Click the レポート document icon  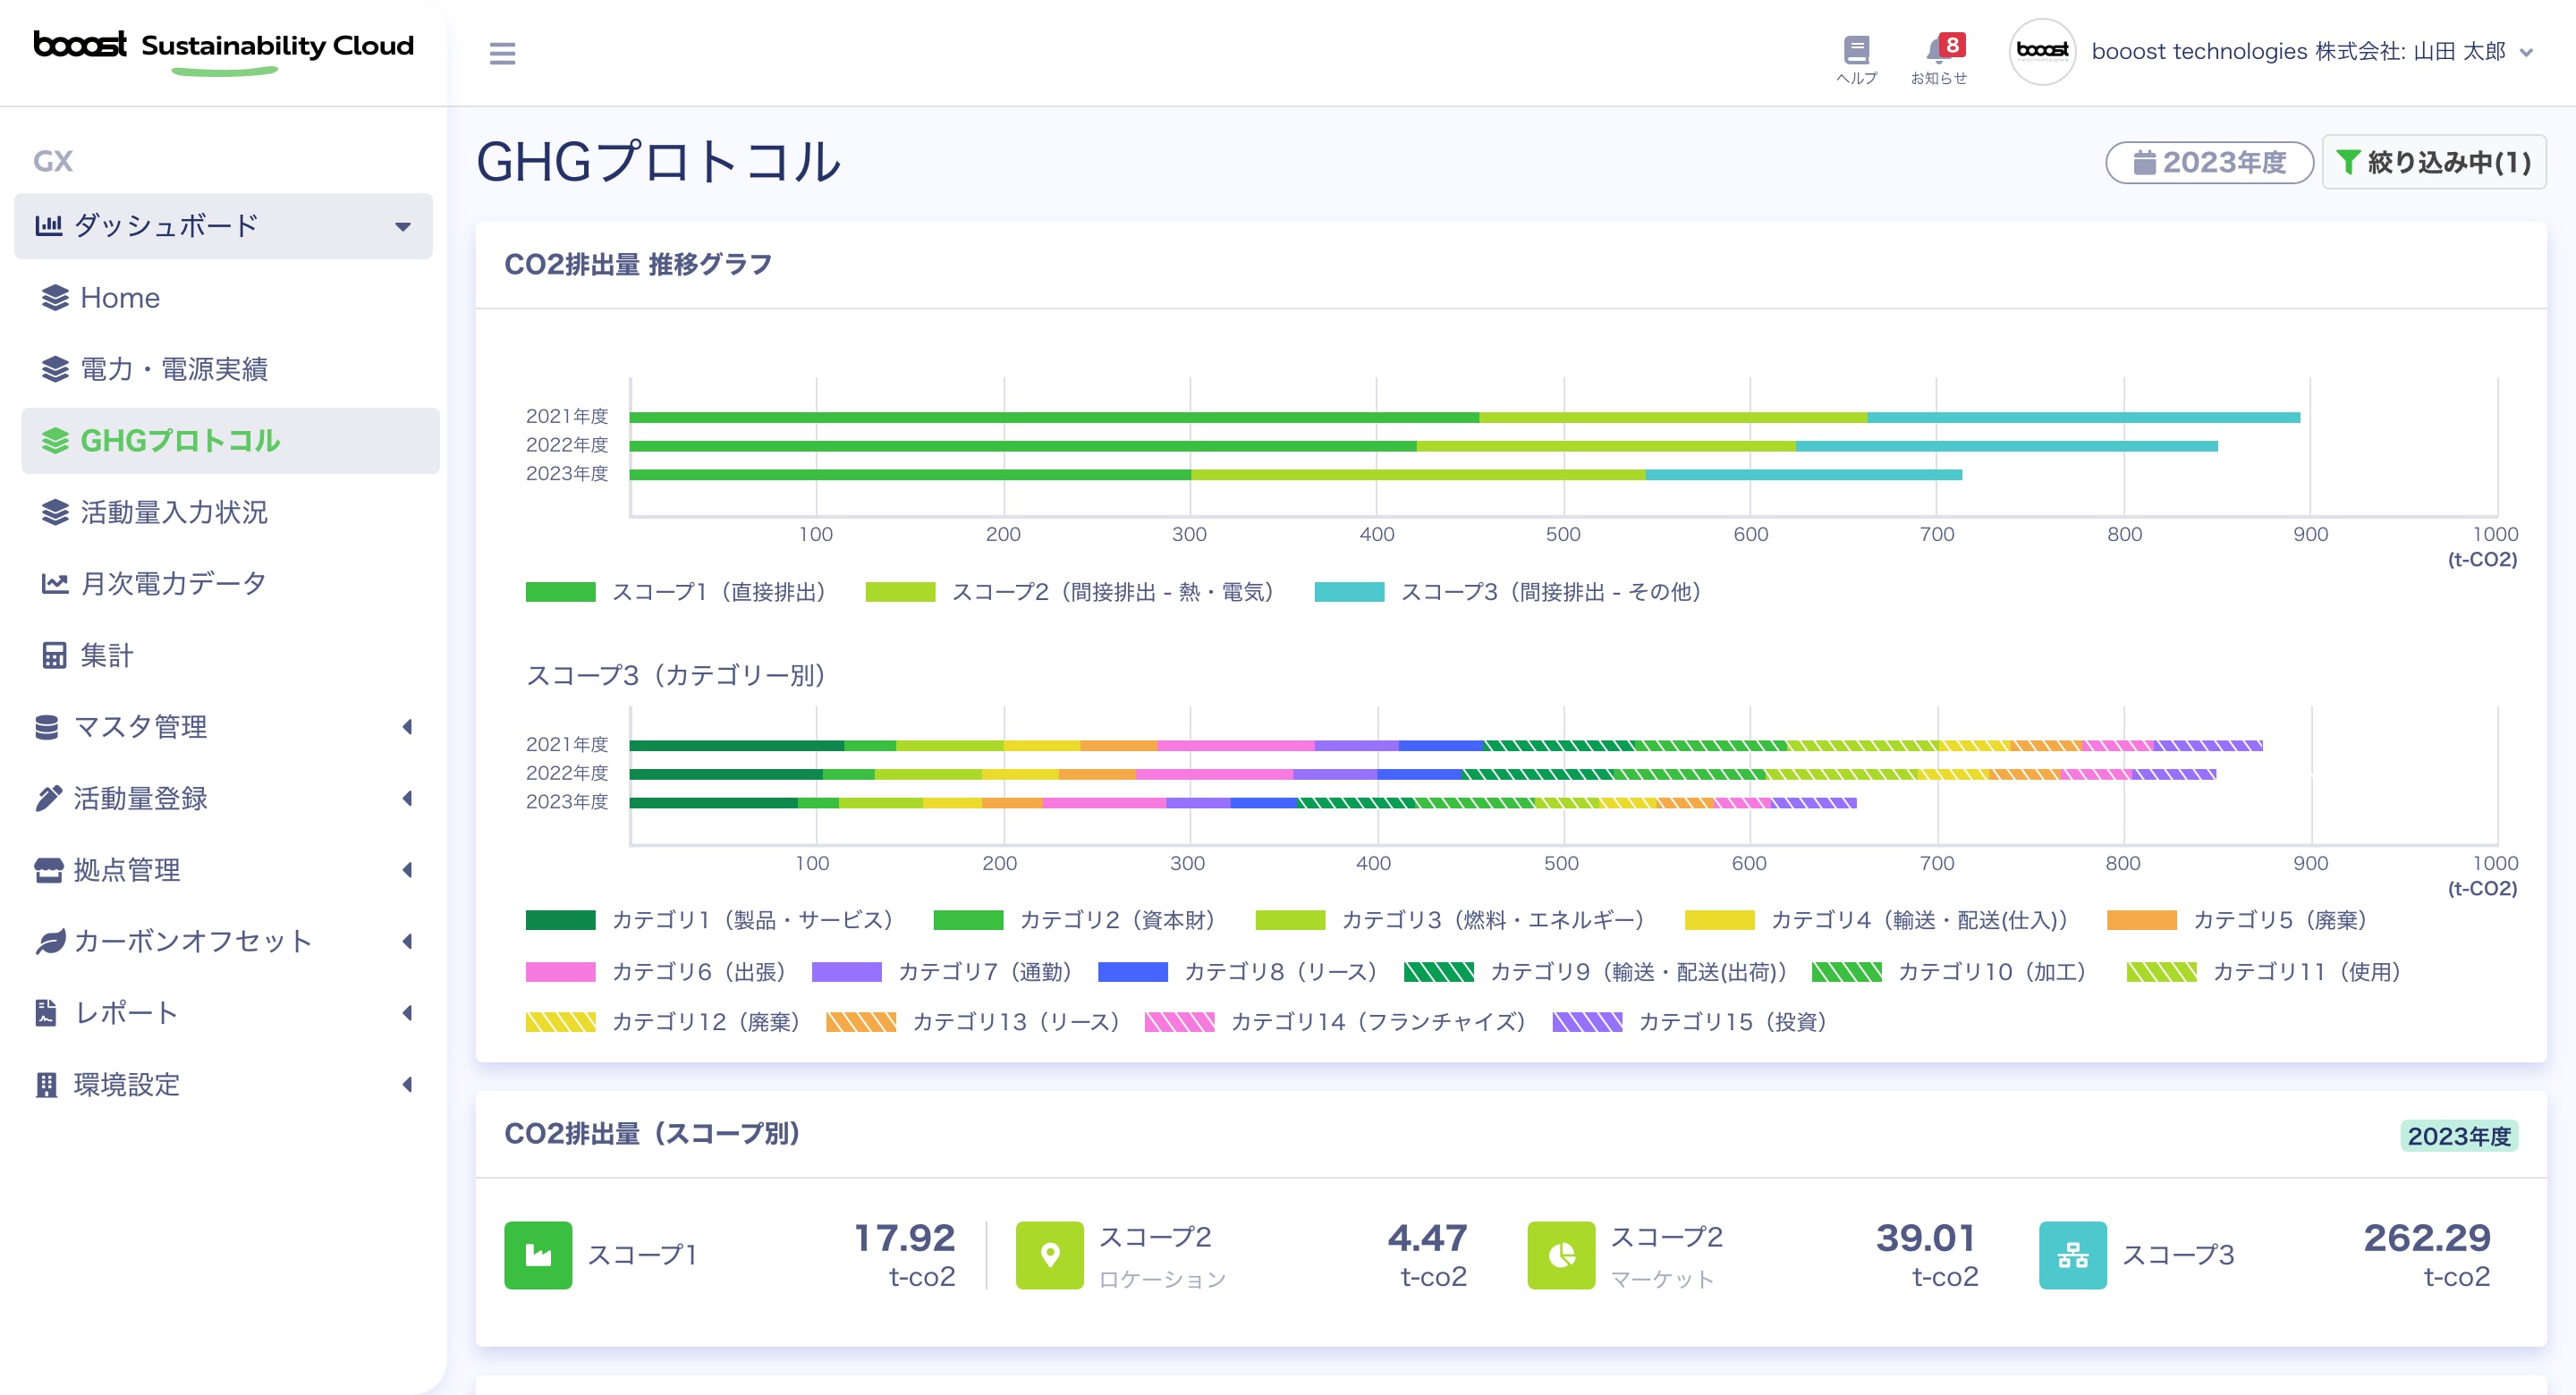click(x=45, y=1013)
